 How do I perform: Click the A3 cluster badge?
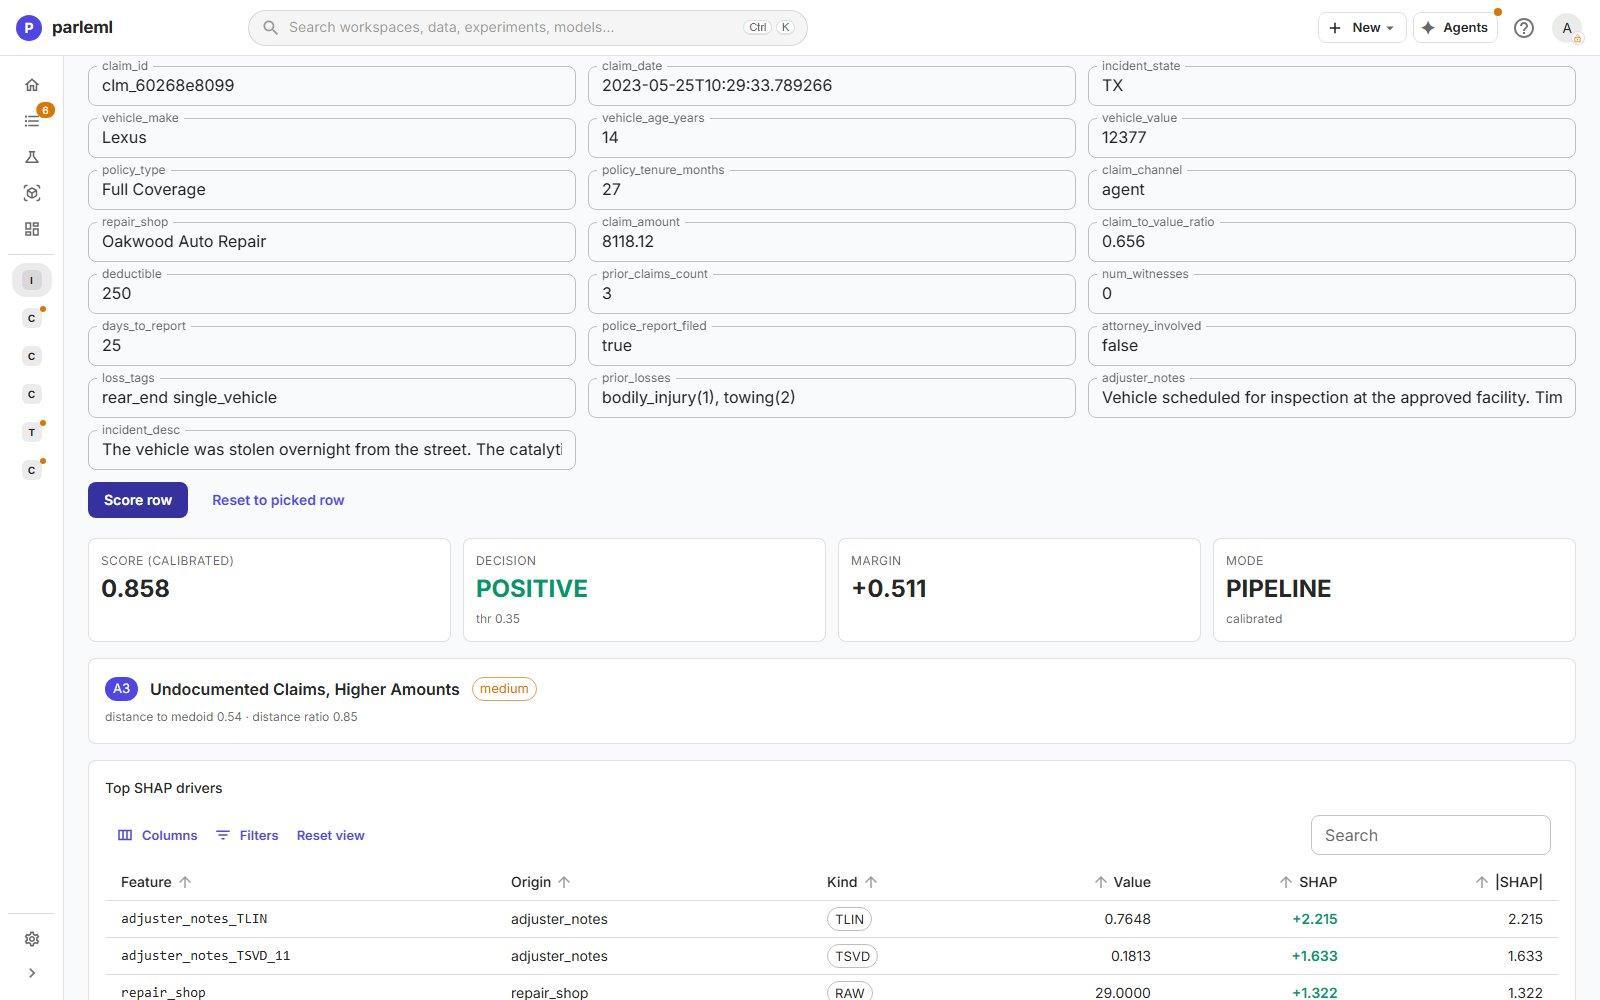coord(121,688)
